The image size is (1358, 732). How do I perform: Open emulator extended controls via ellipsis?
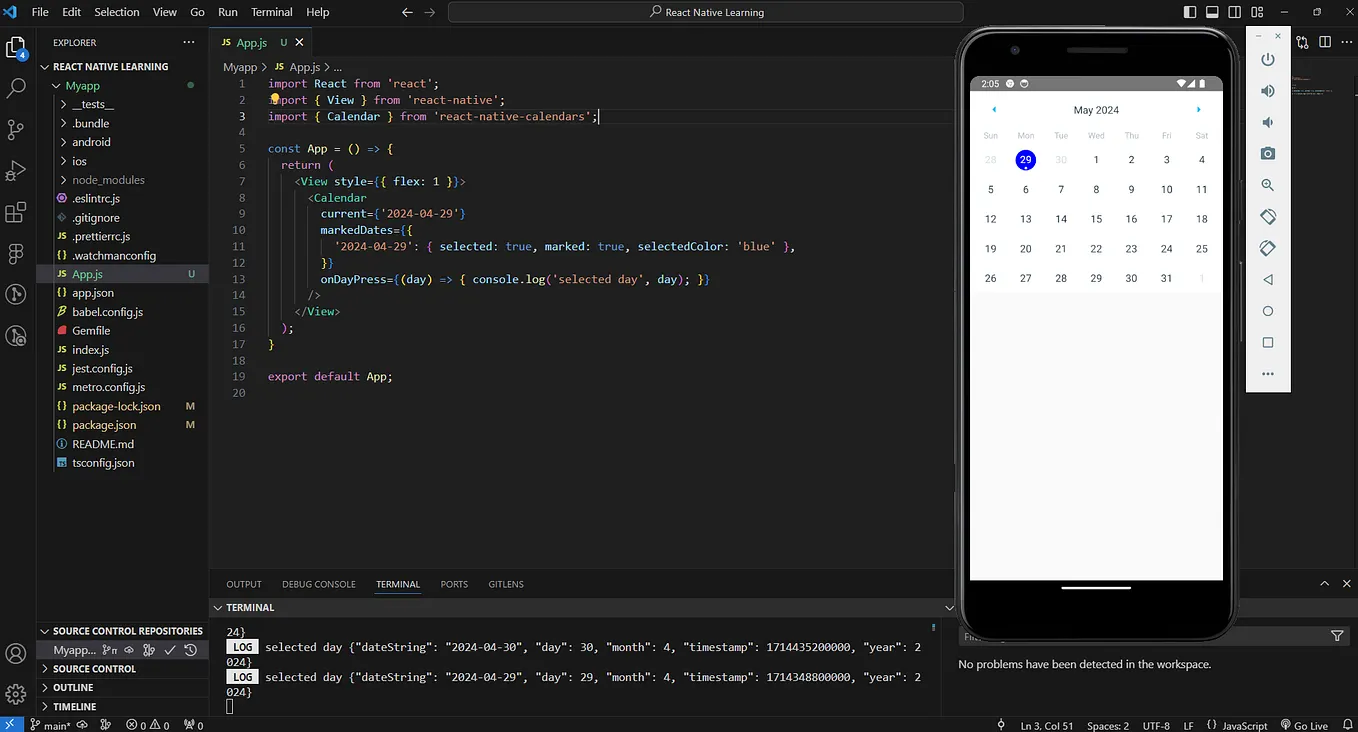click(x=1268, y=373)
